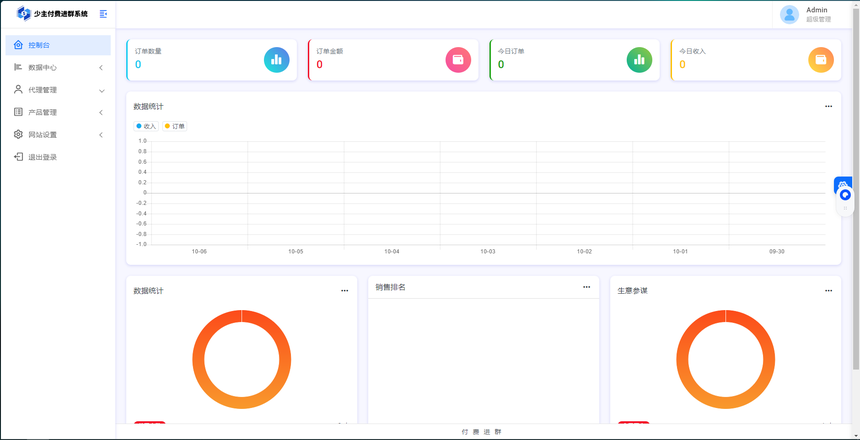Expand the 产品管理 submenu
The width and height of the screenshot is (860, 440).
click(x=57, y=112)
